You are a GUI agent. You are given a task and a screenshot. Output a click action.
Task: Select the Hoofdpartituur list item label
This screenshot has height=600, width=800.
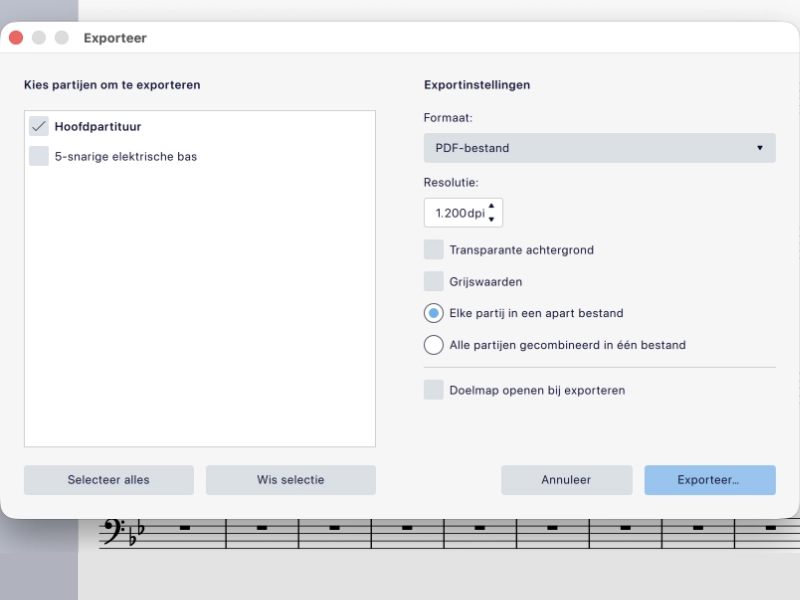tap(98, 127)
